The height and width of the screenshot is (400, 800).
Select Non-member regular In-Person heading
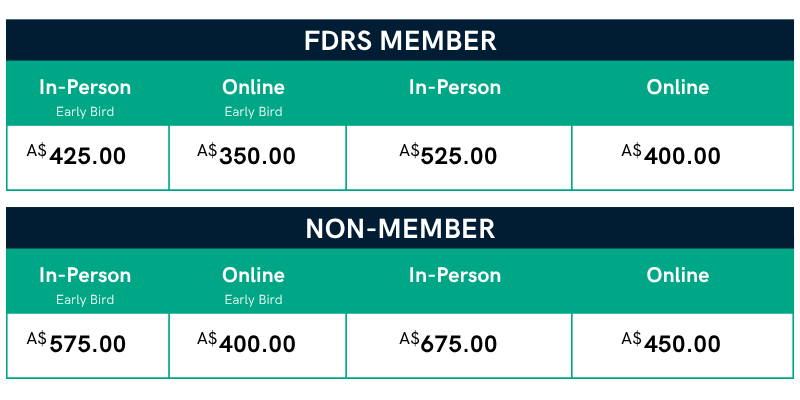[455, 275]
